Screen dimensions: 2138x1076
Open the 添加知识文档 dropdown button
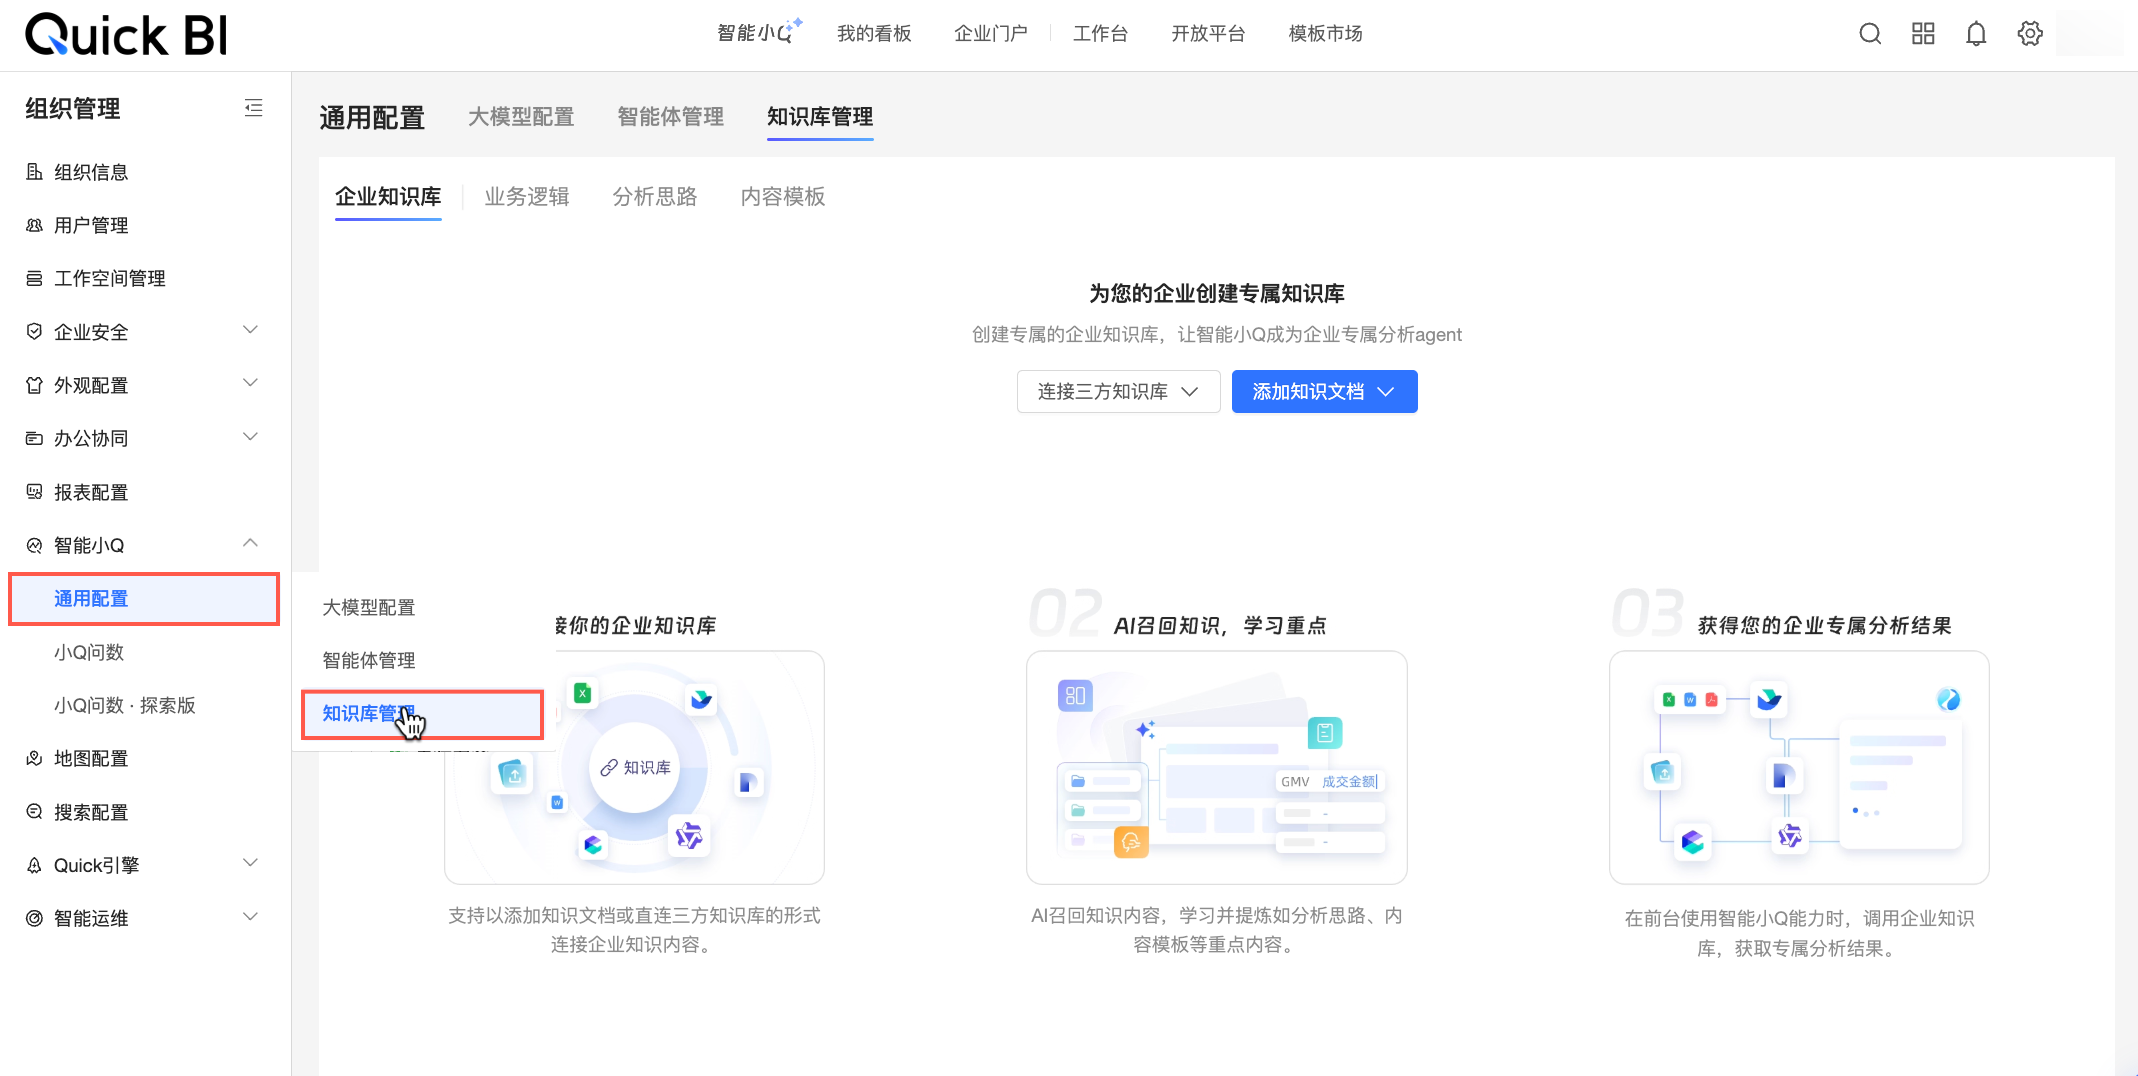click(x=1324, y=391)
